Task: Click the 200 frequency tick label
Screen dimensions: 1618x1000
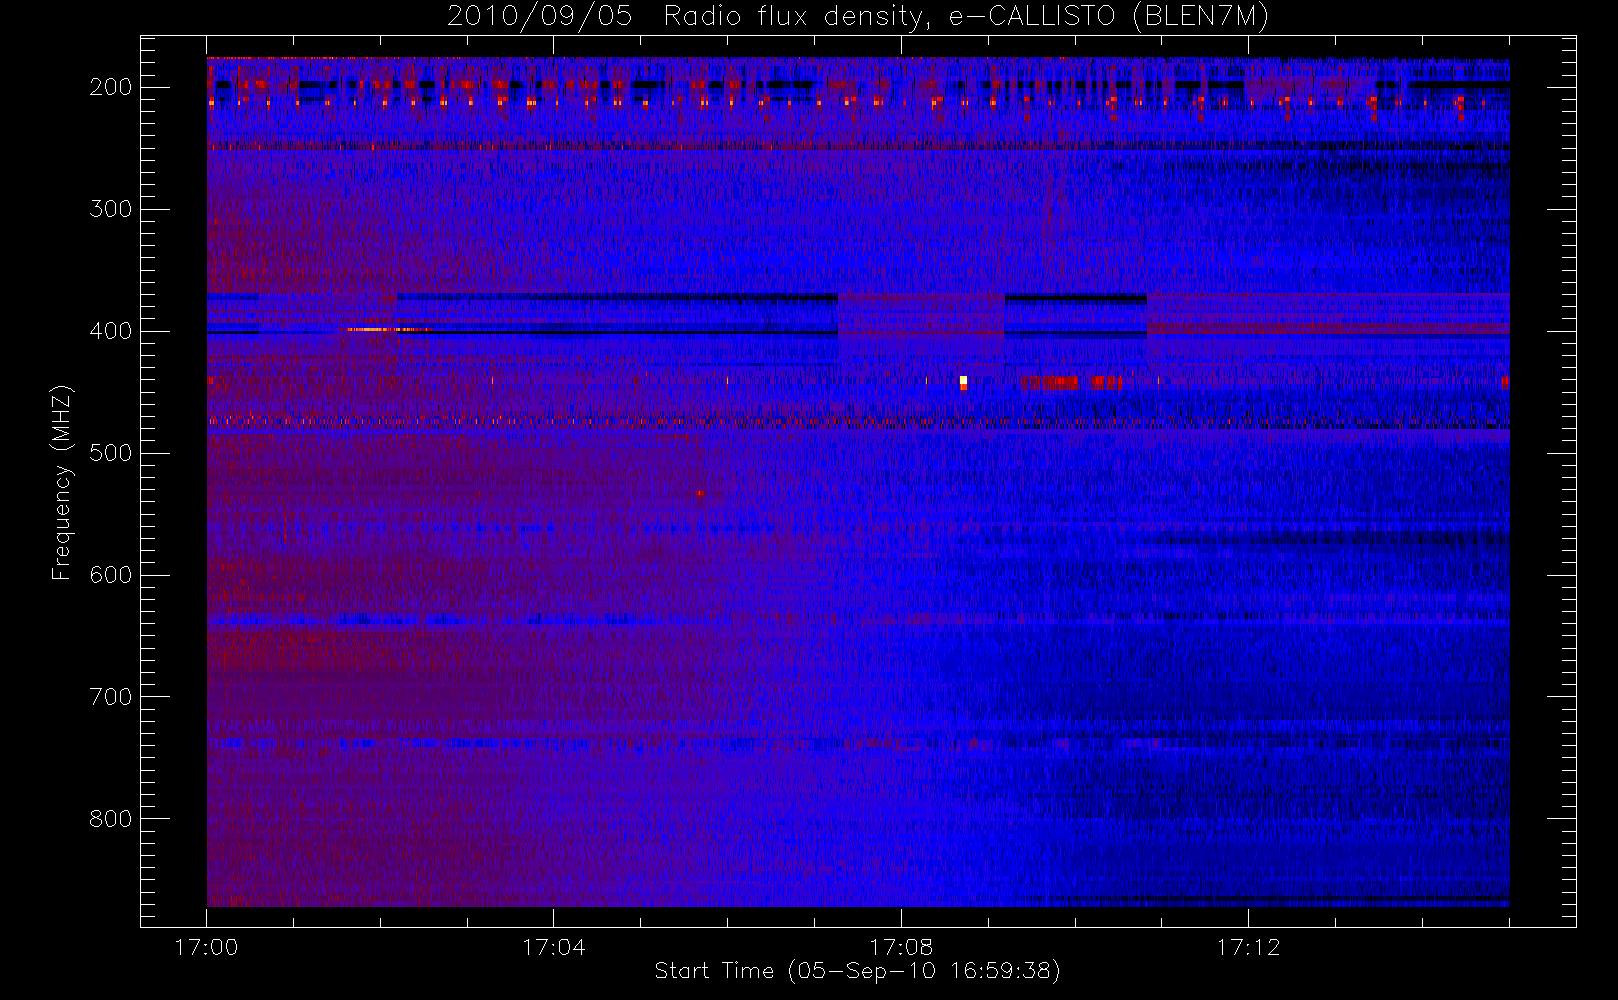Action: pyautogui.click(x=111, y=87)
